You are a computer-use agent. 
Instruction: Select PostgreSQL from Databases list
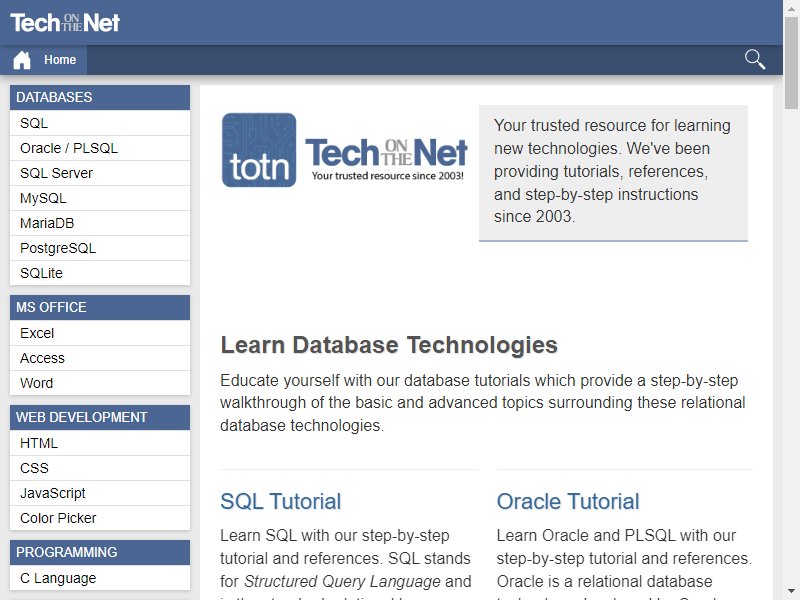[100, 248]
